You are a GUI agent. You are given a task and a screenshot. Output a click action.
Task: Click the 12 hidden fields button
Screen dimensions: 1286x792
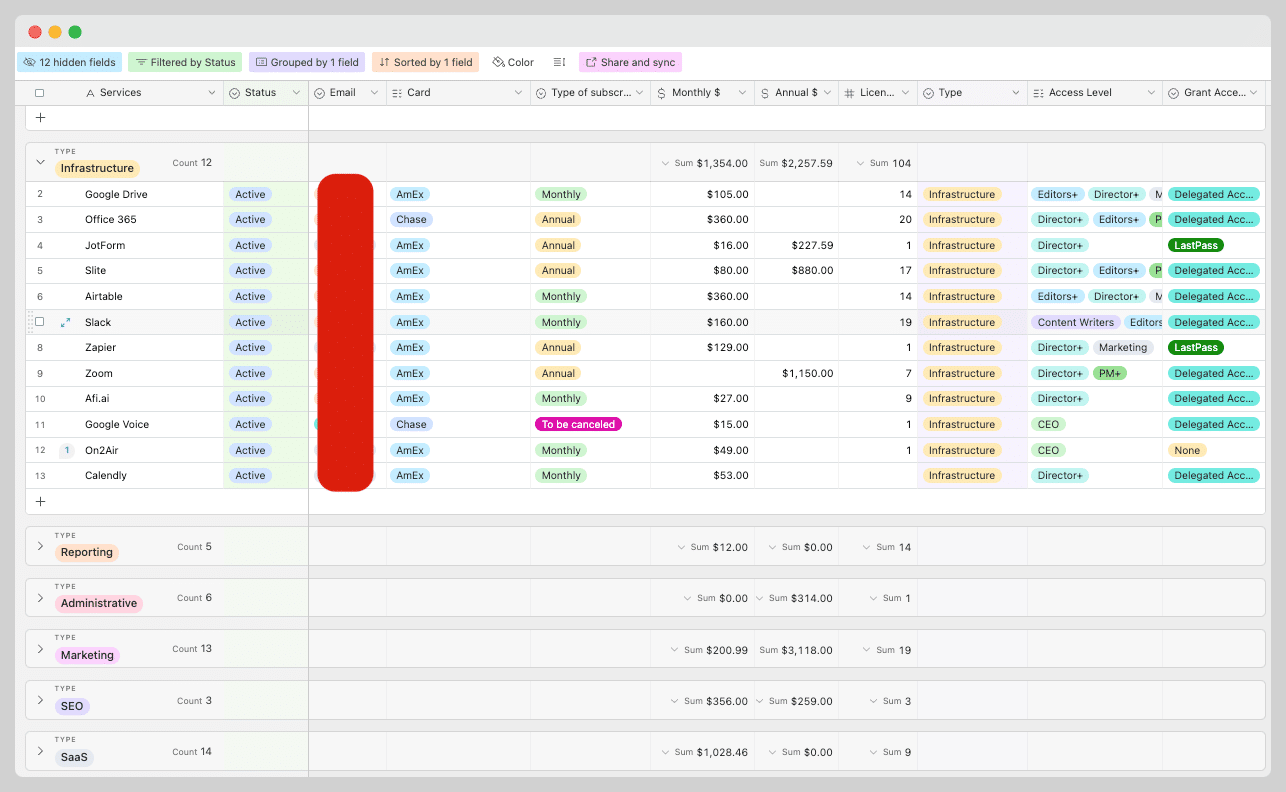pos(70,62)
